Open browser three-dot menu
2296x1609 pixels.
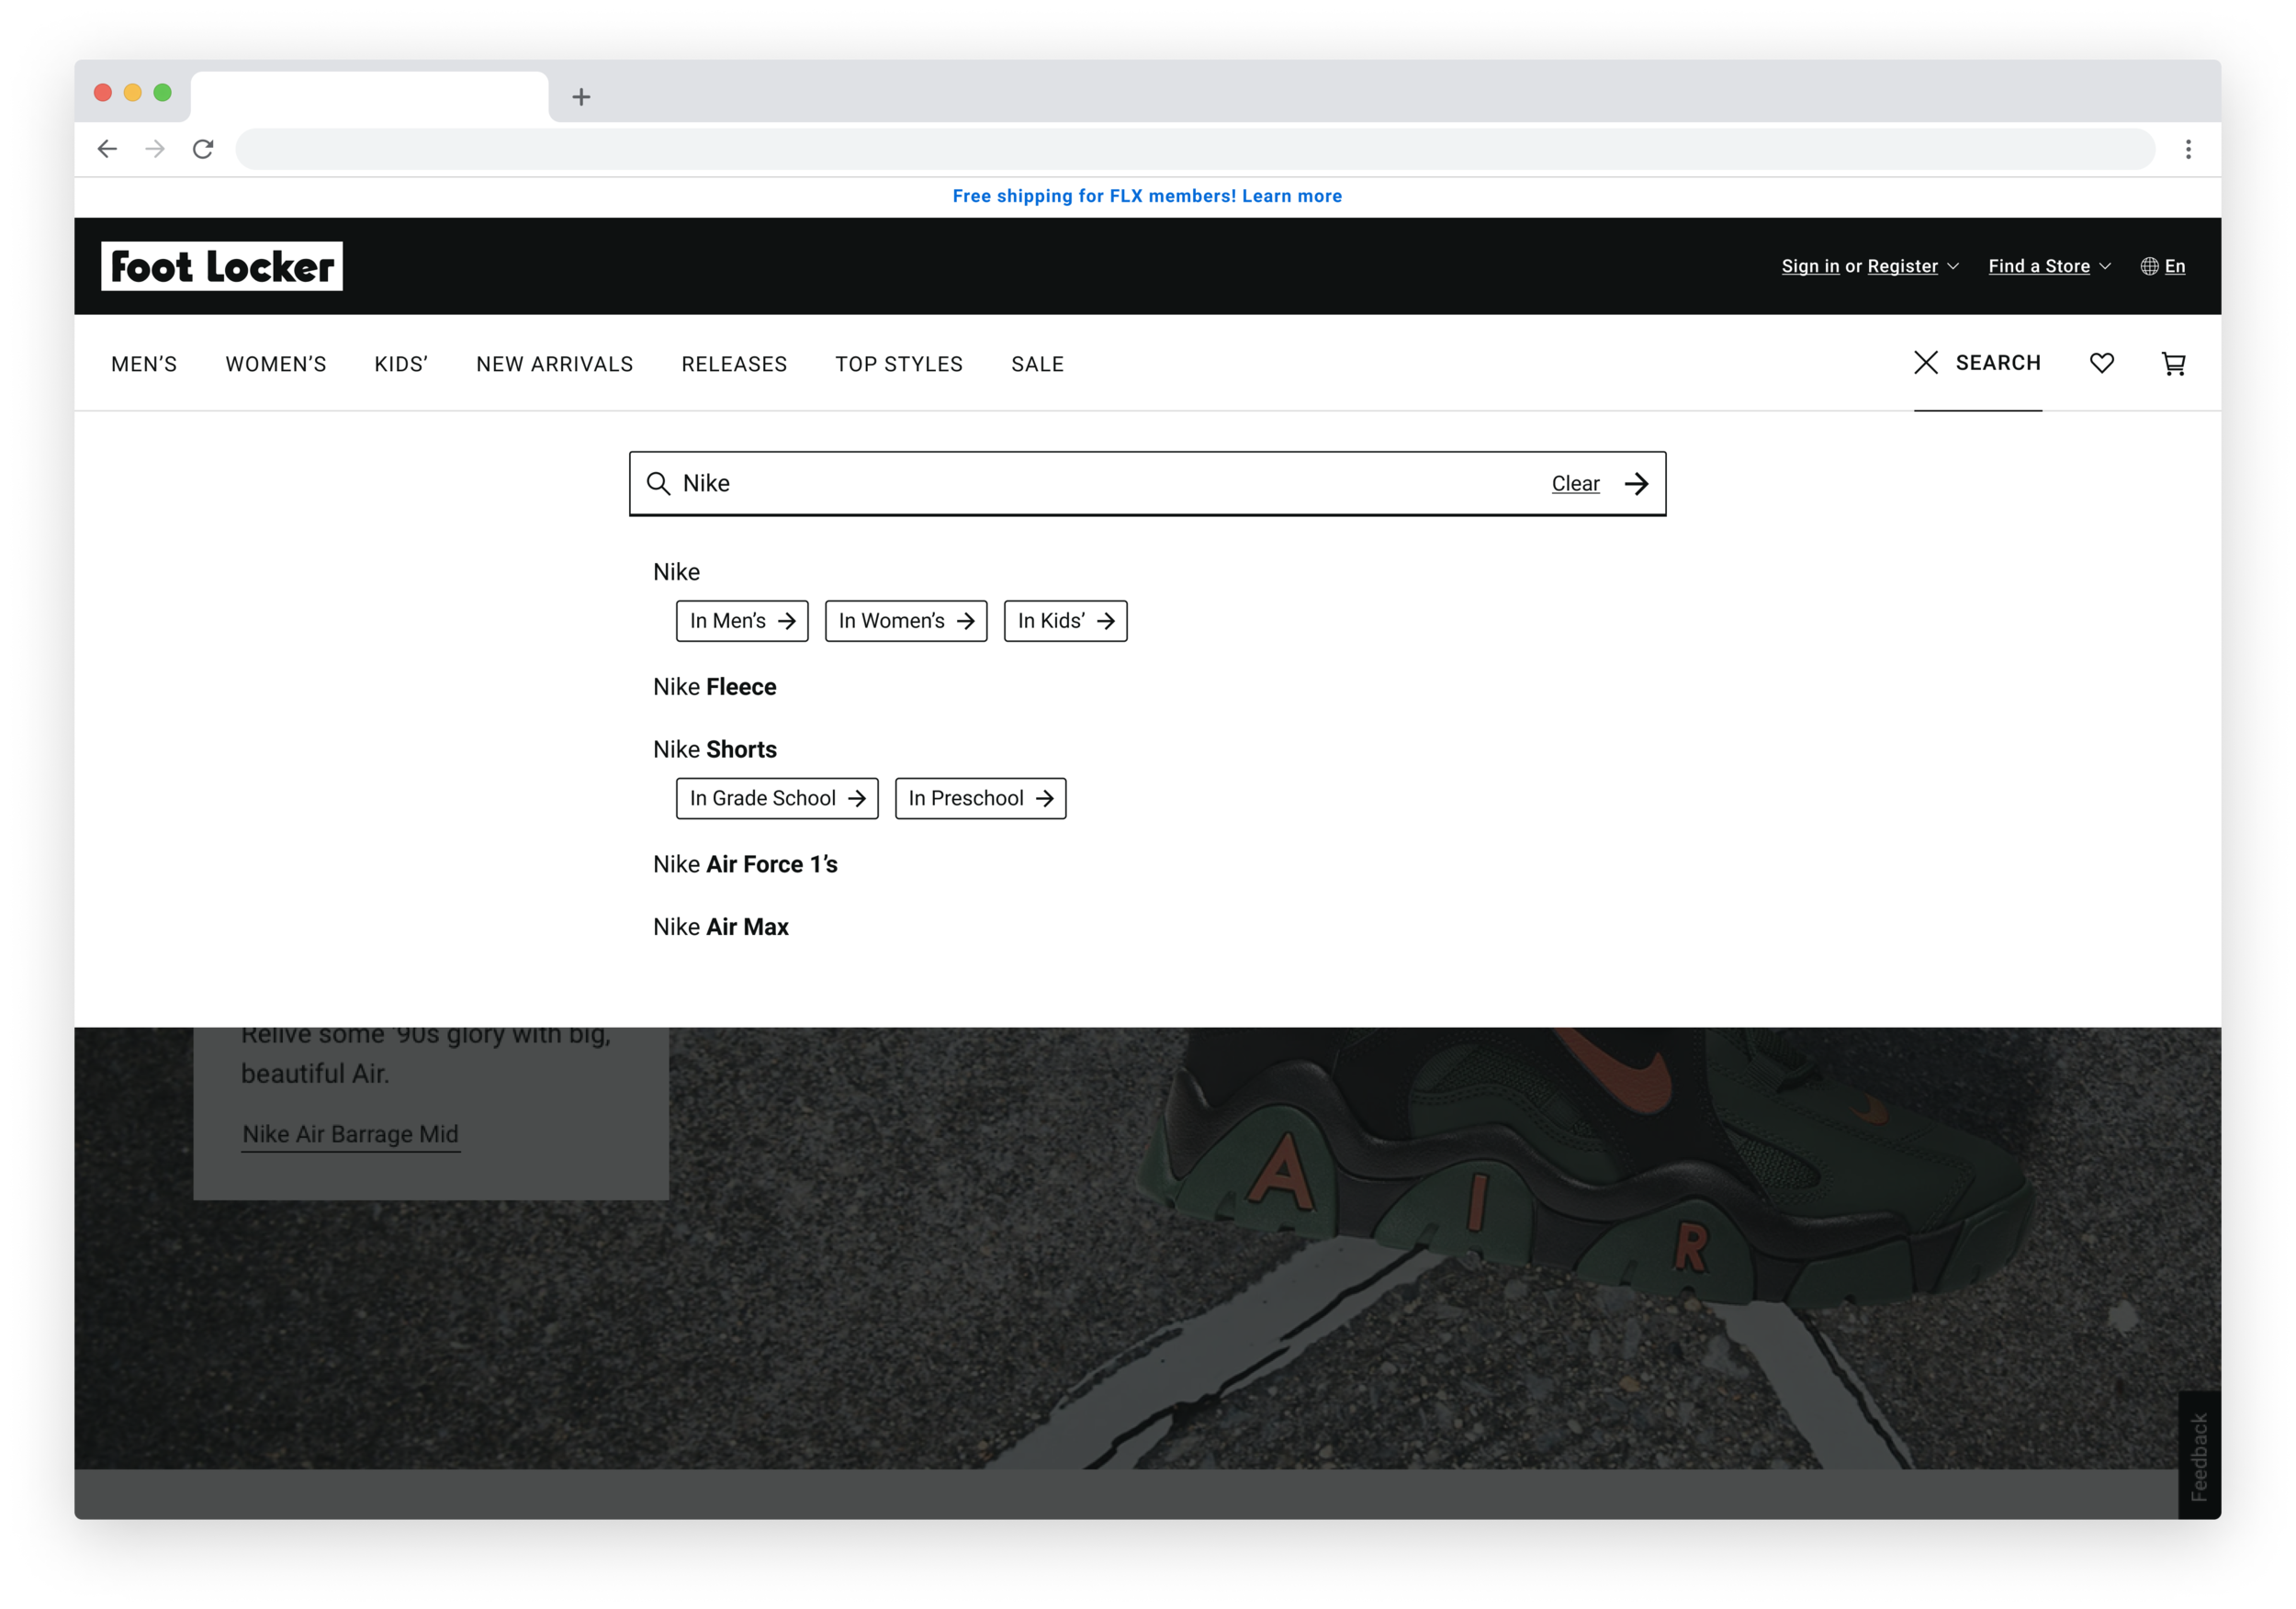[x=2188, y=149]
